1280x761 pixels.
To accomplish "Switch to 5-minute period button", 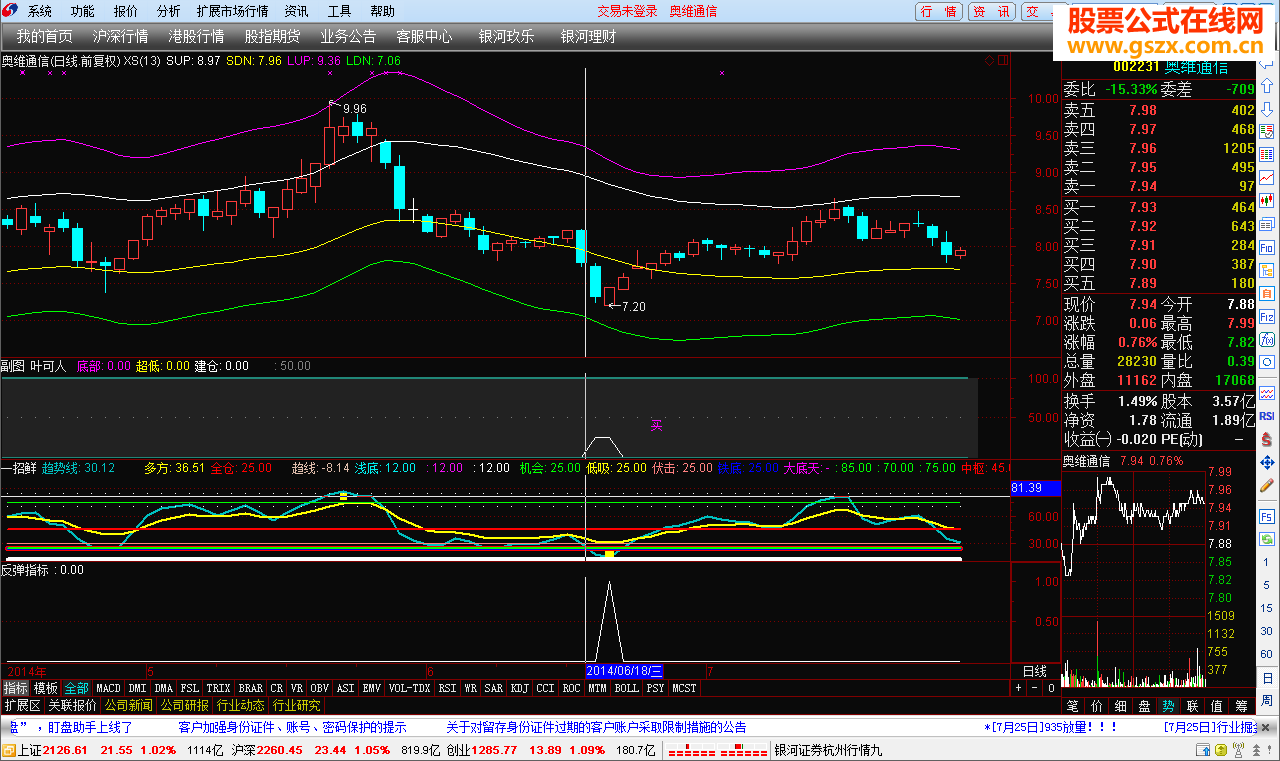I will [1266, 585].
